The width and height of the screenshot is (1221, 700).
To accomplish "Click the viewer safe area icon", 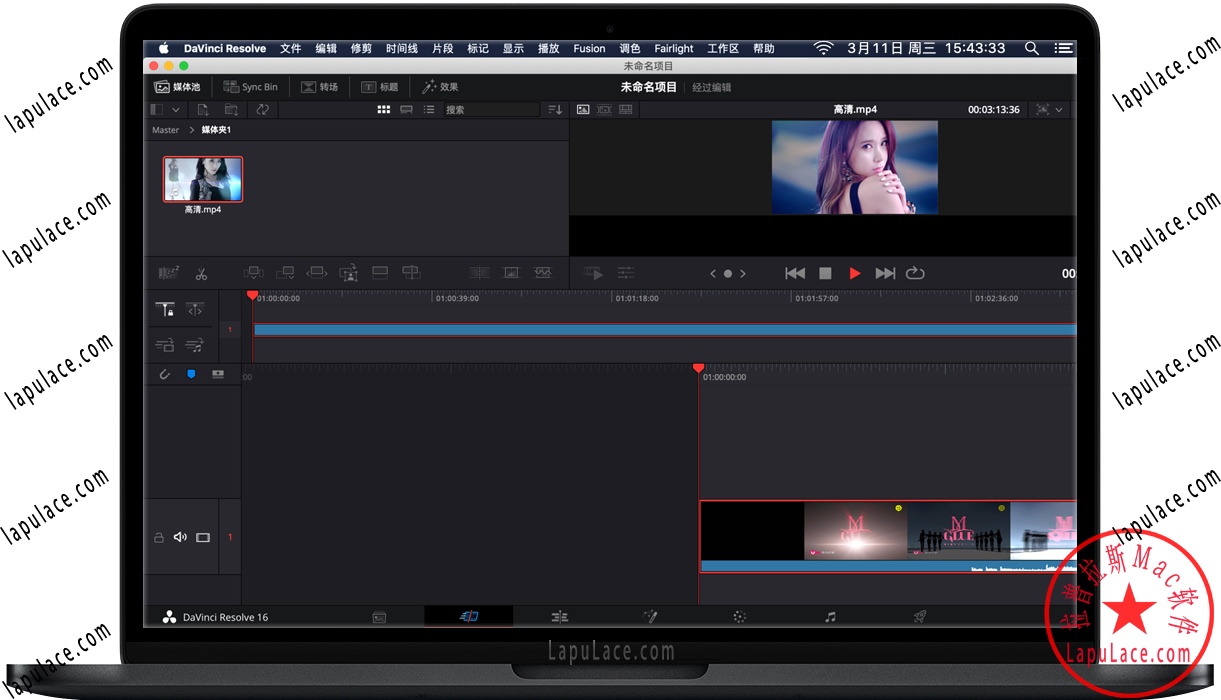I will 1042,109.
